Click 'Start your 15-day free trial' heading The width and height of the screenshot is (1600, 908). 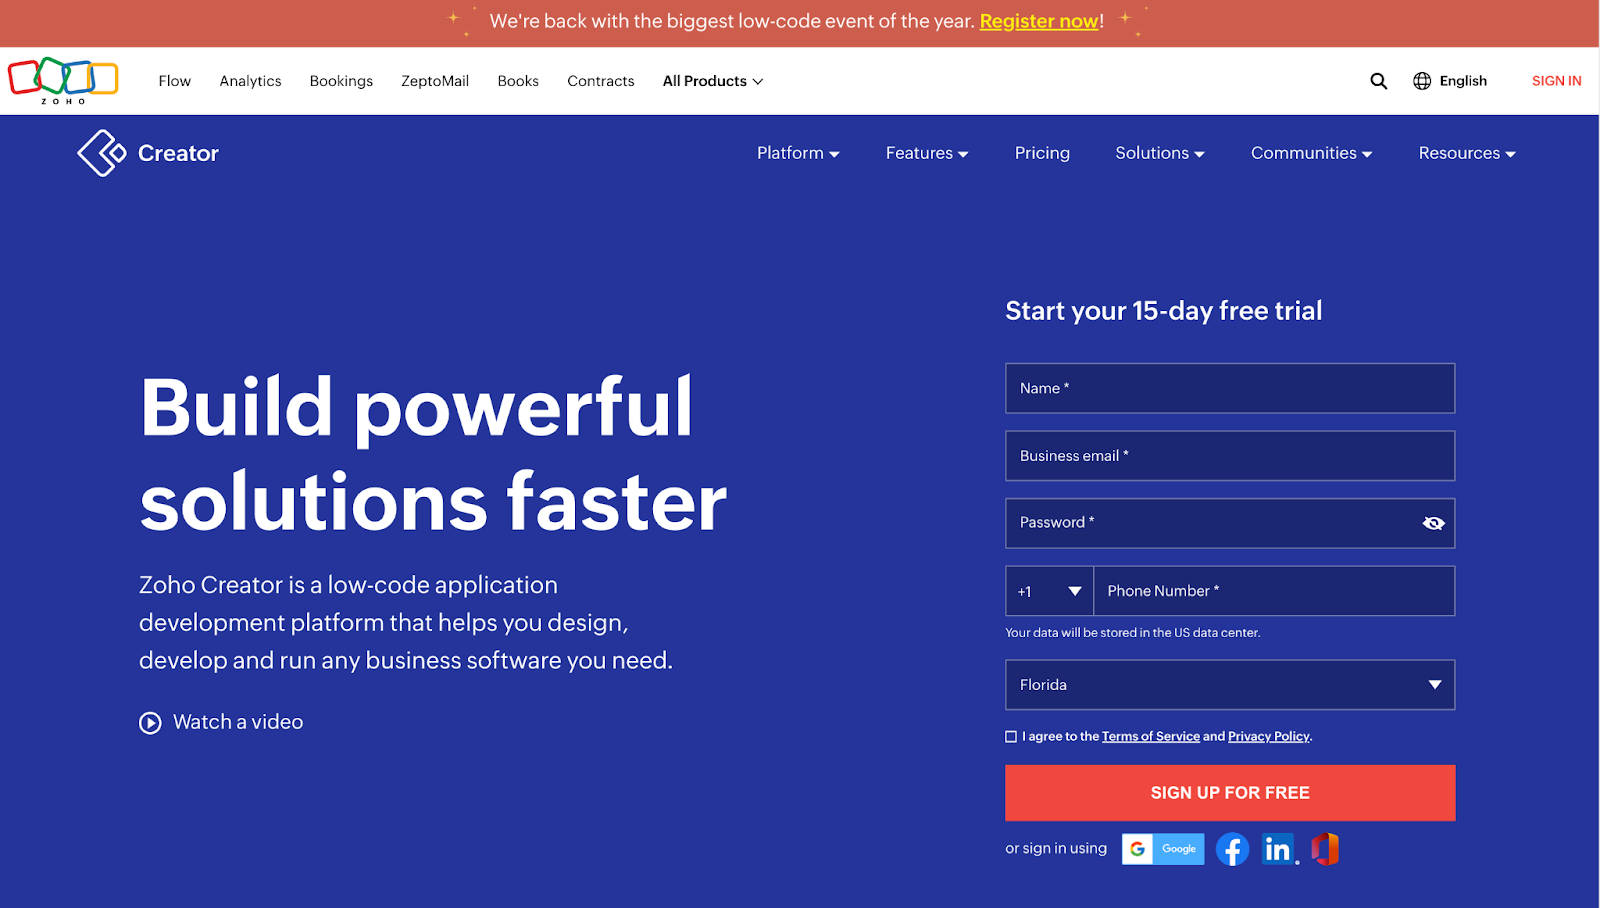pos(1164,311)
